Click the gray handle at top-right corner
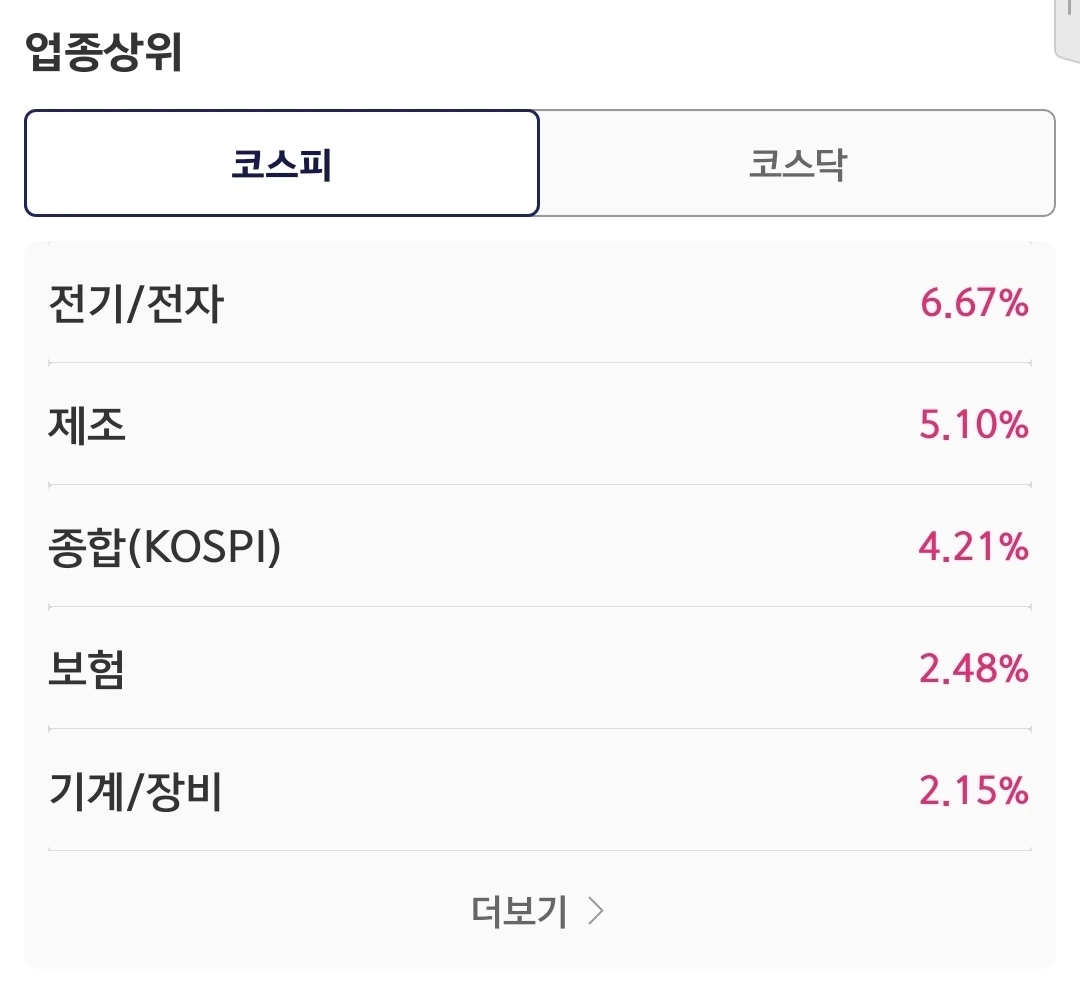The width and height of the screenshot is (1080, 999). (1067, 31)
